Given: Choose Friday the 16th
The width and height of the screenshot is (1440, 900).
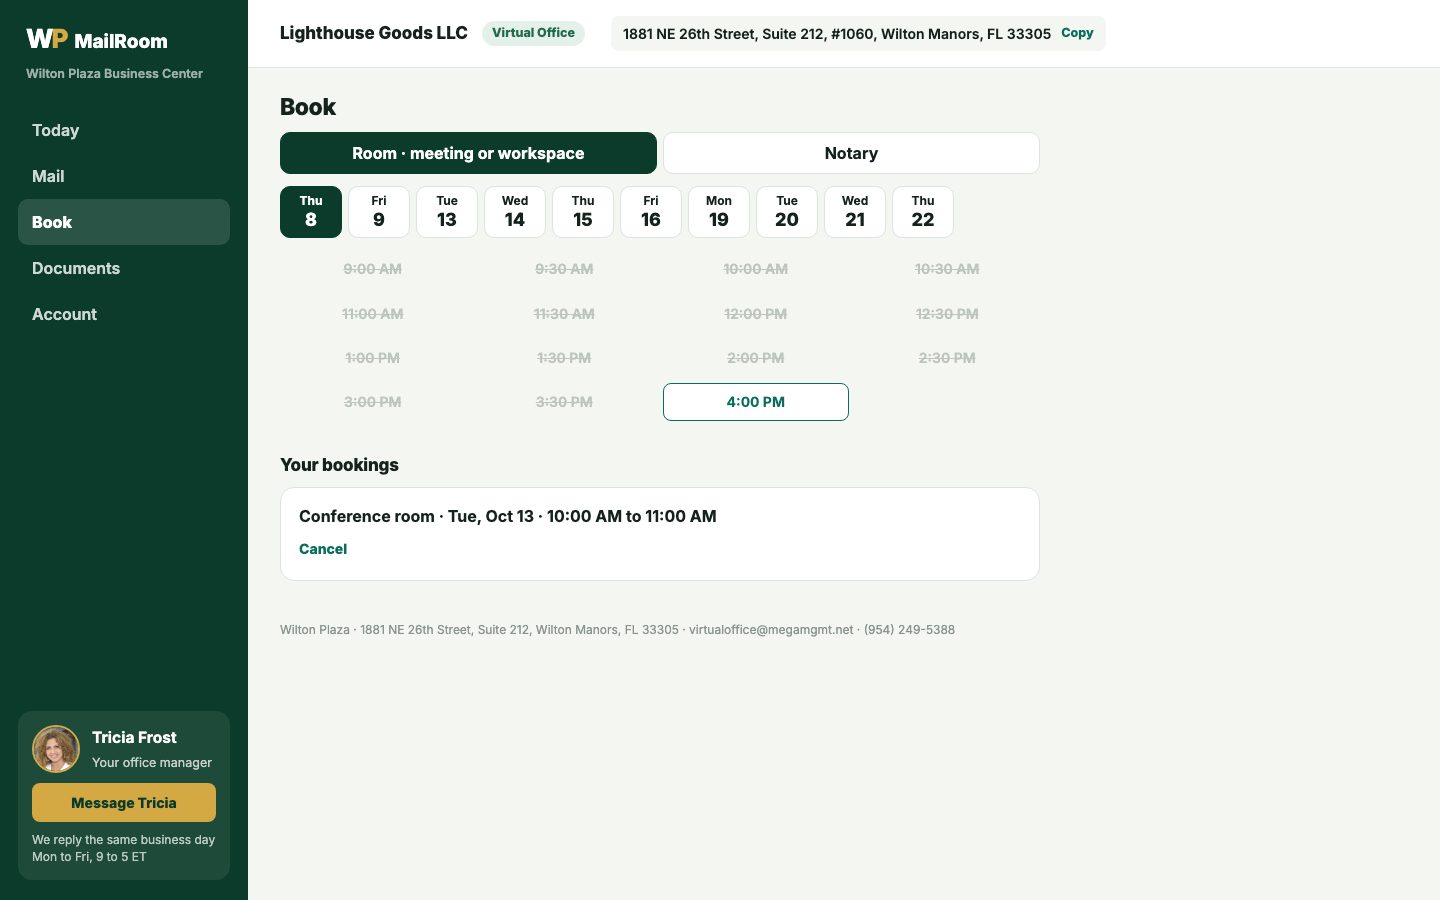Looking at the screenshot, I should click(x=651, y=212).
